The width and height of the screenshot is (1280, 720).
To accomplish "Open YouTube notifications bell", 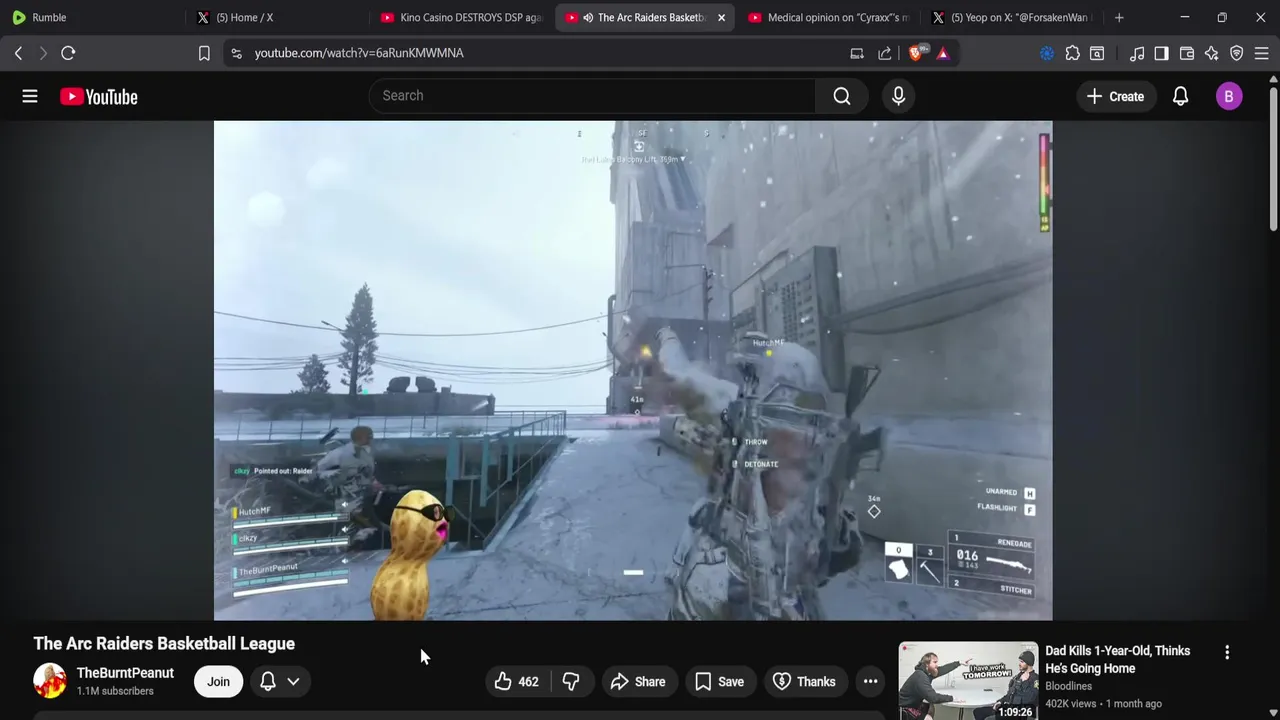I will (1181, 96).
